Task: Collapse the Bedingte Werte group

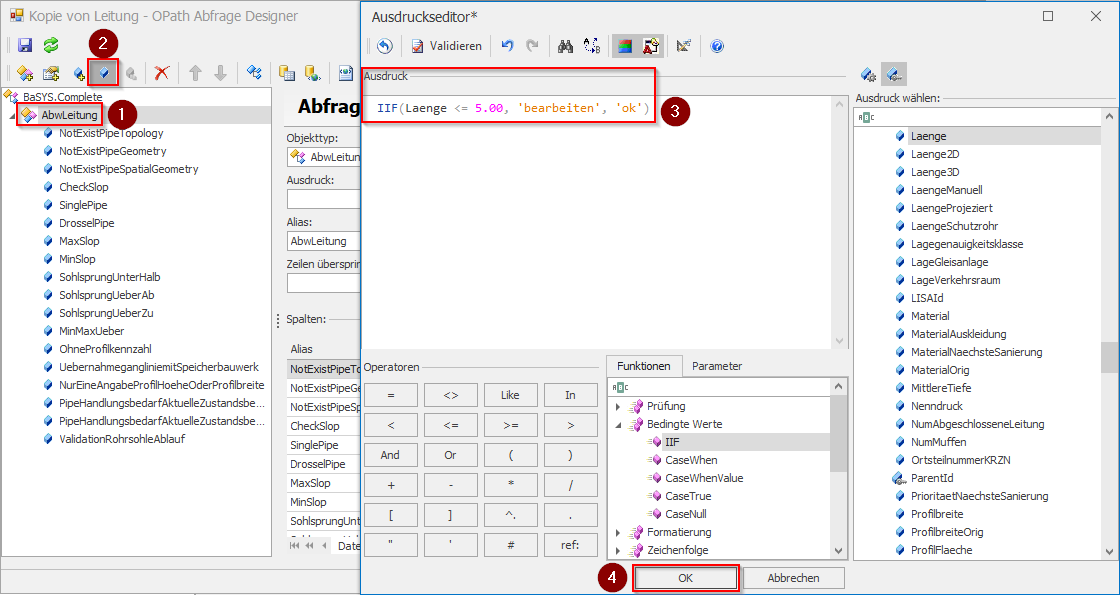Action: point(618,424)
